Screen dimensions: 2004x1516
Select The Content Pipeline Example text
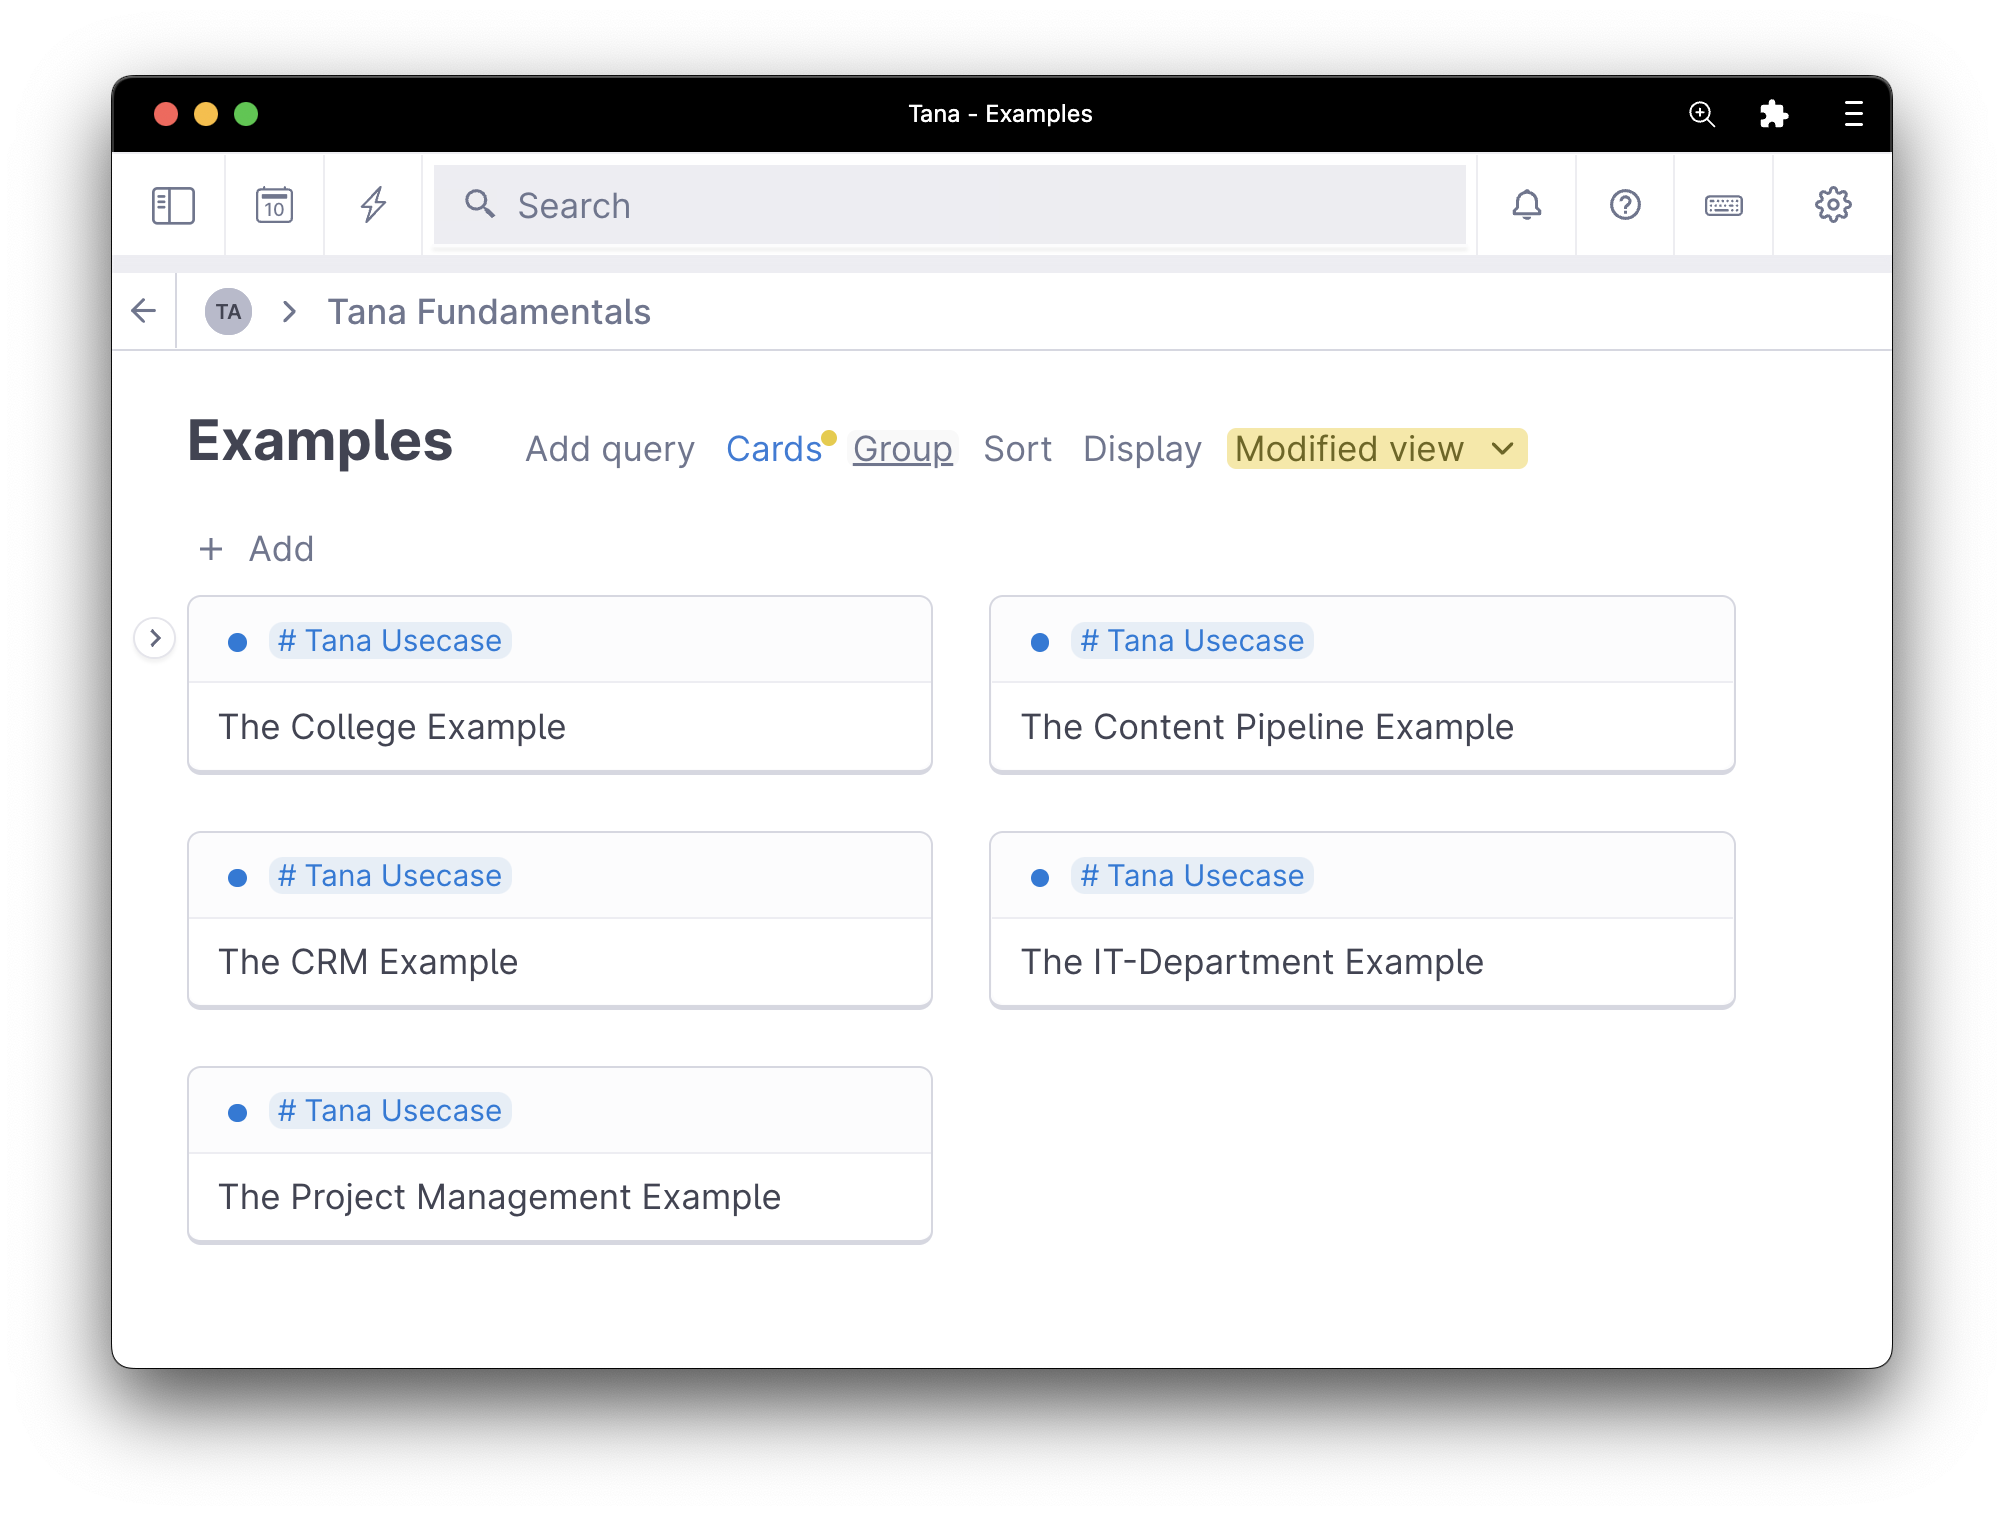click(x=1267, y=727)
